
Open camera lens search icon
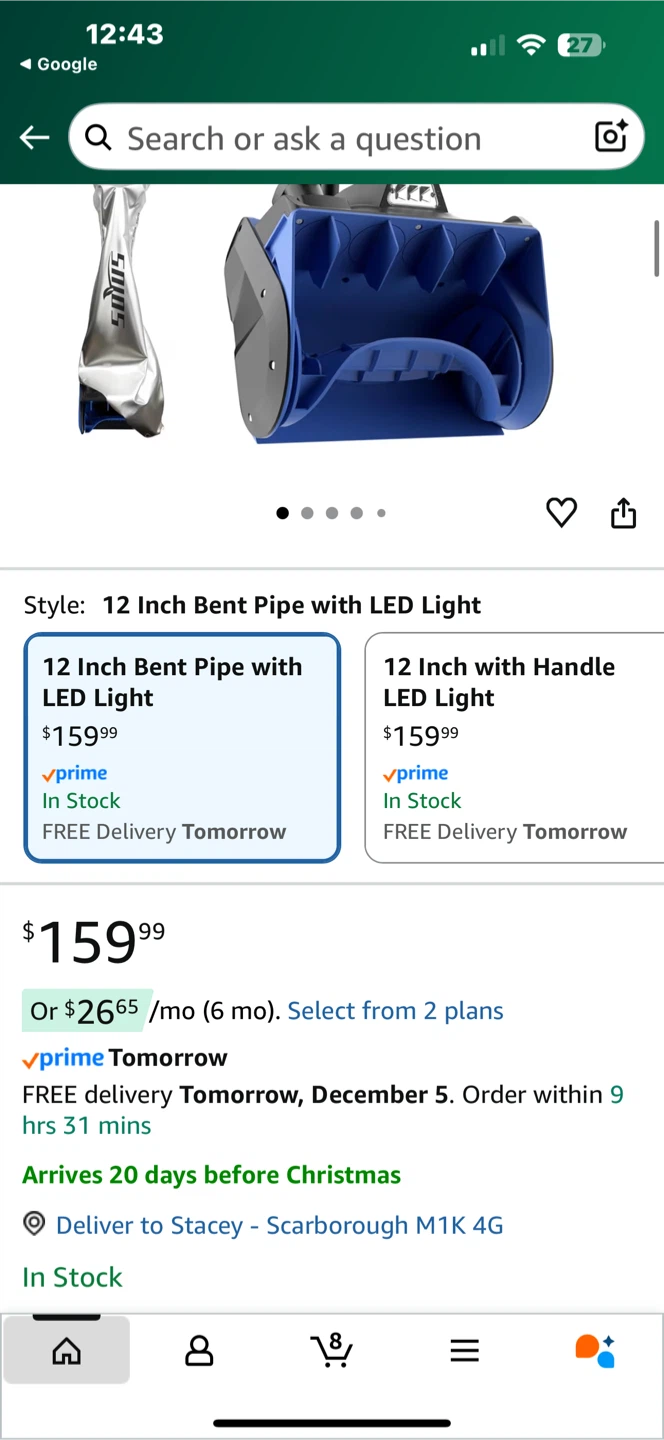pos(610,137)
